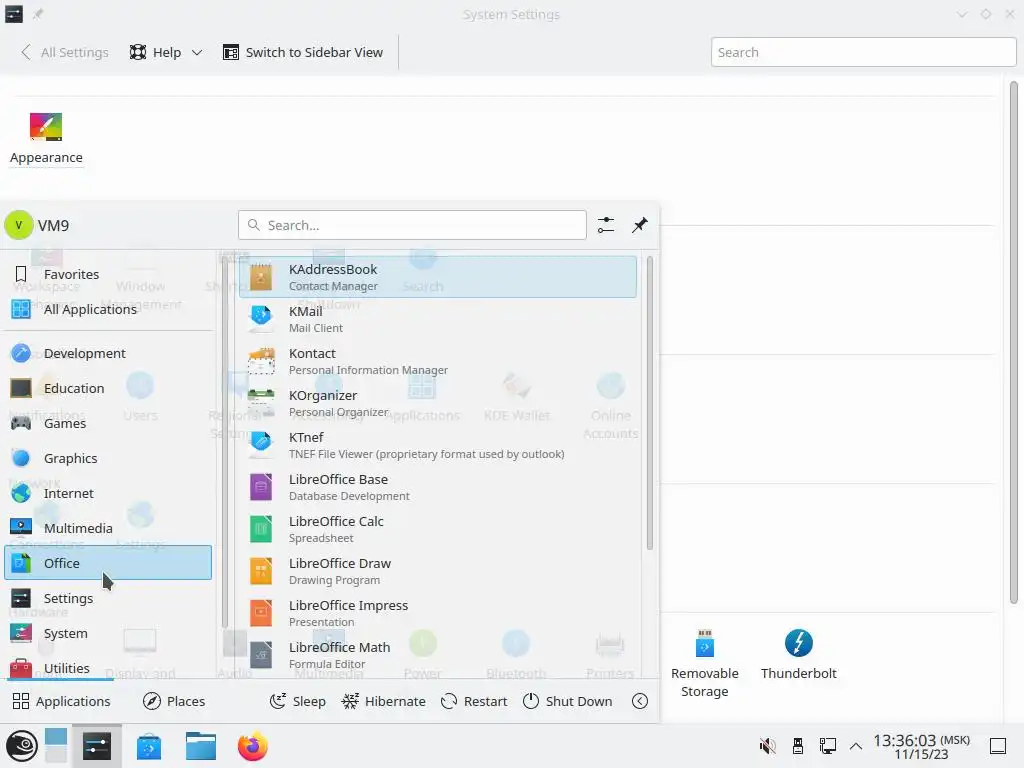Click the title bar pin icon
Viewport: 1024px width, 768px height.
coord(38,14)
